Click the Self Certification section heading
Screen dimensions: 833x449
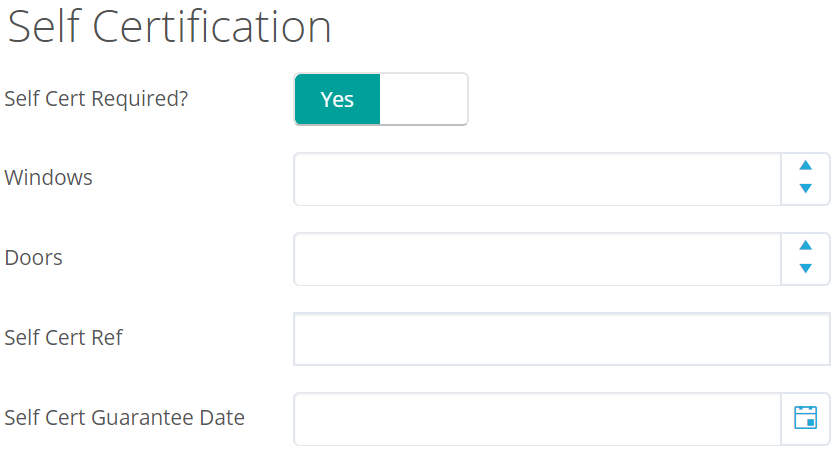click(169, 28)
